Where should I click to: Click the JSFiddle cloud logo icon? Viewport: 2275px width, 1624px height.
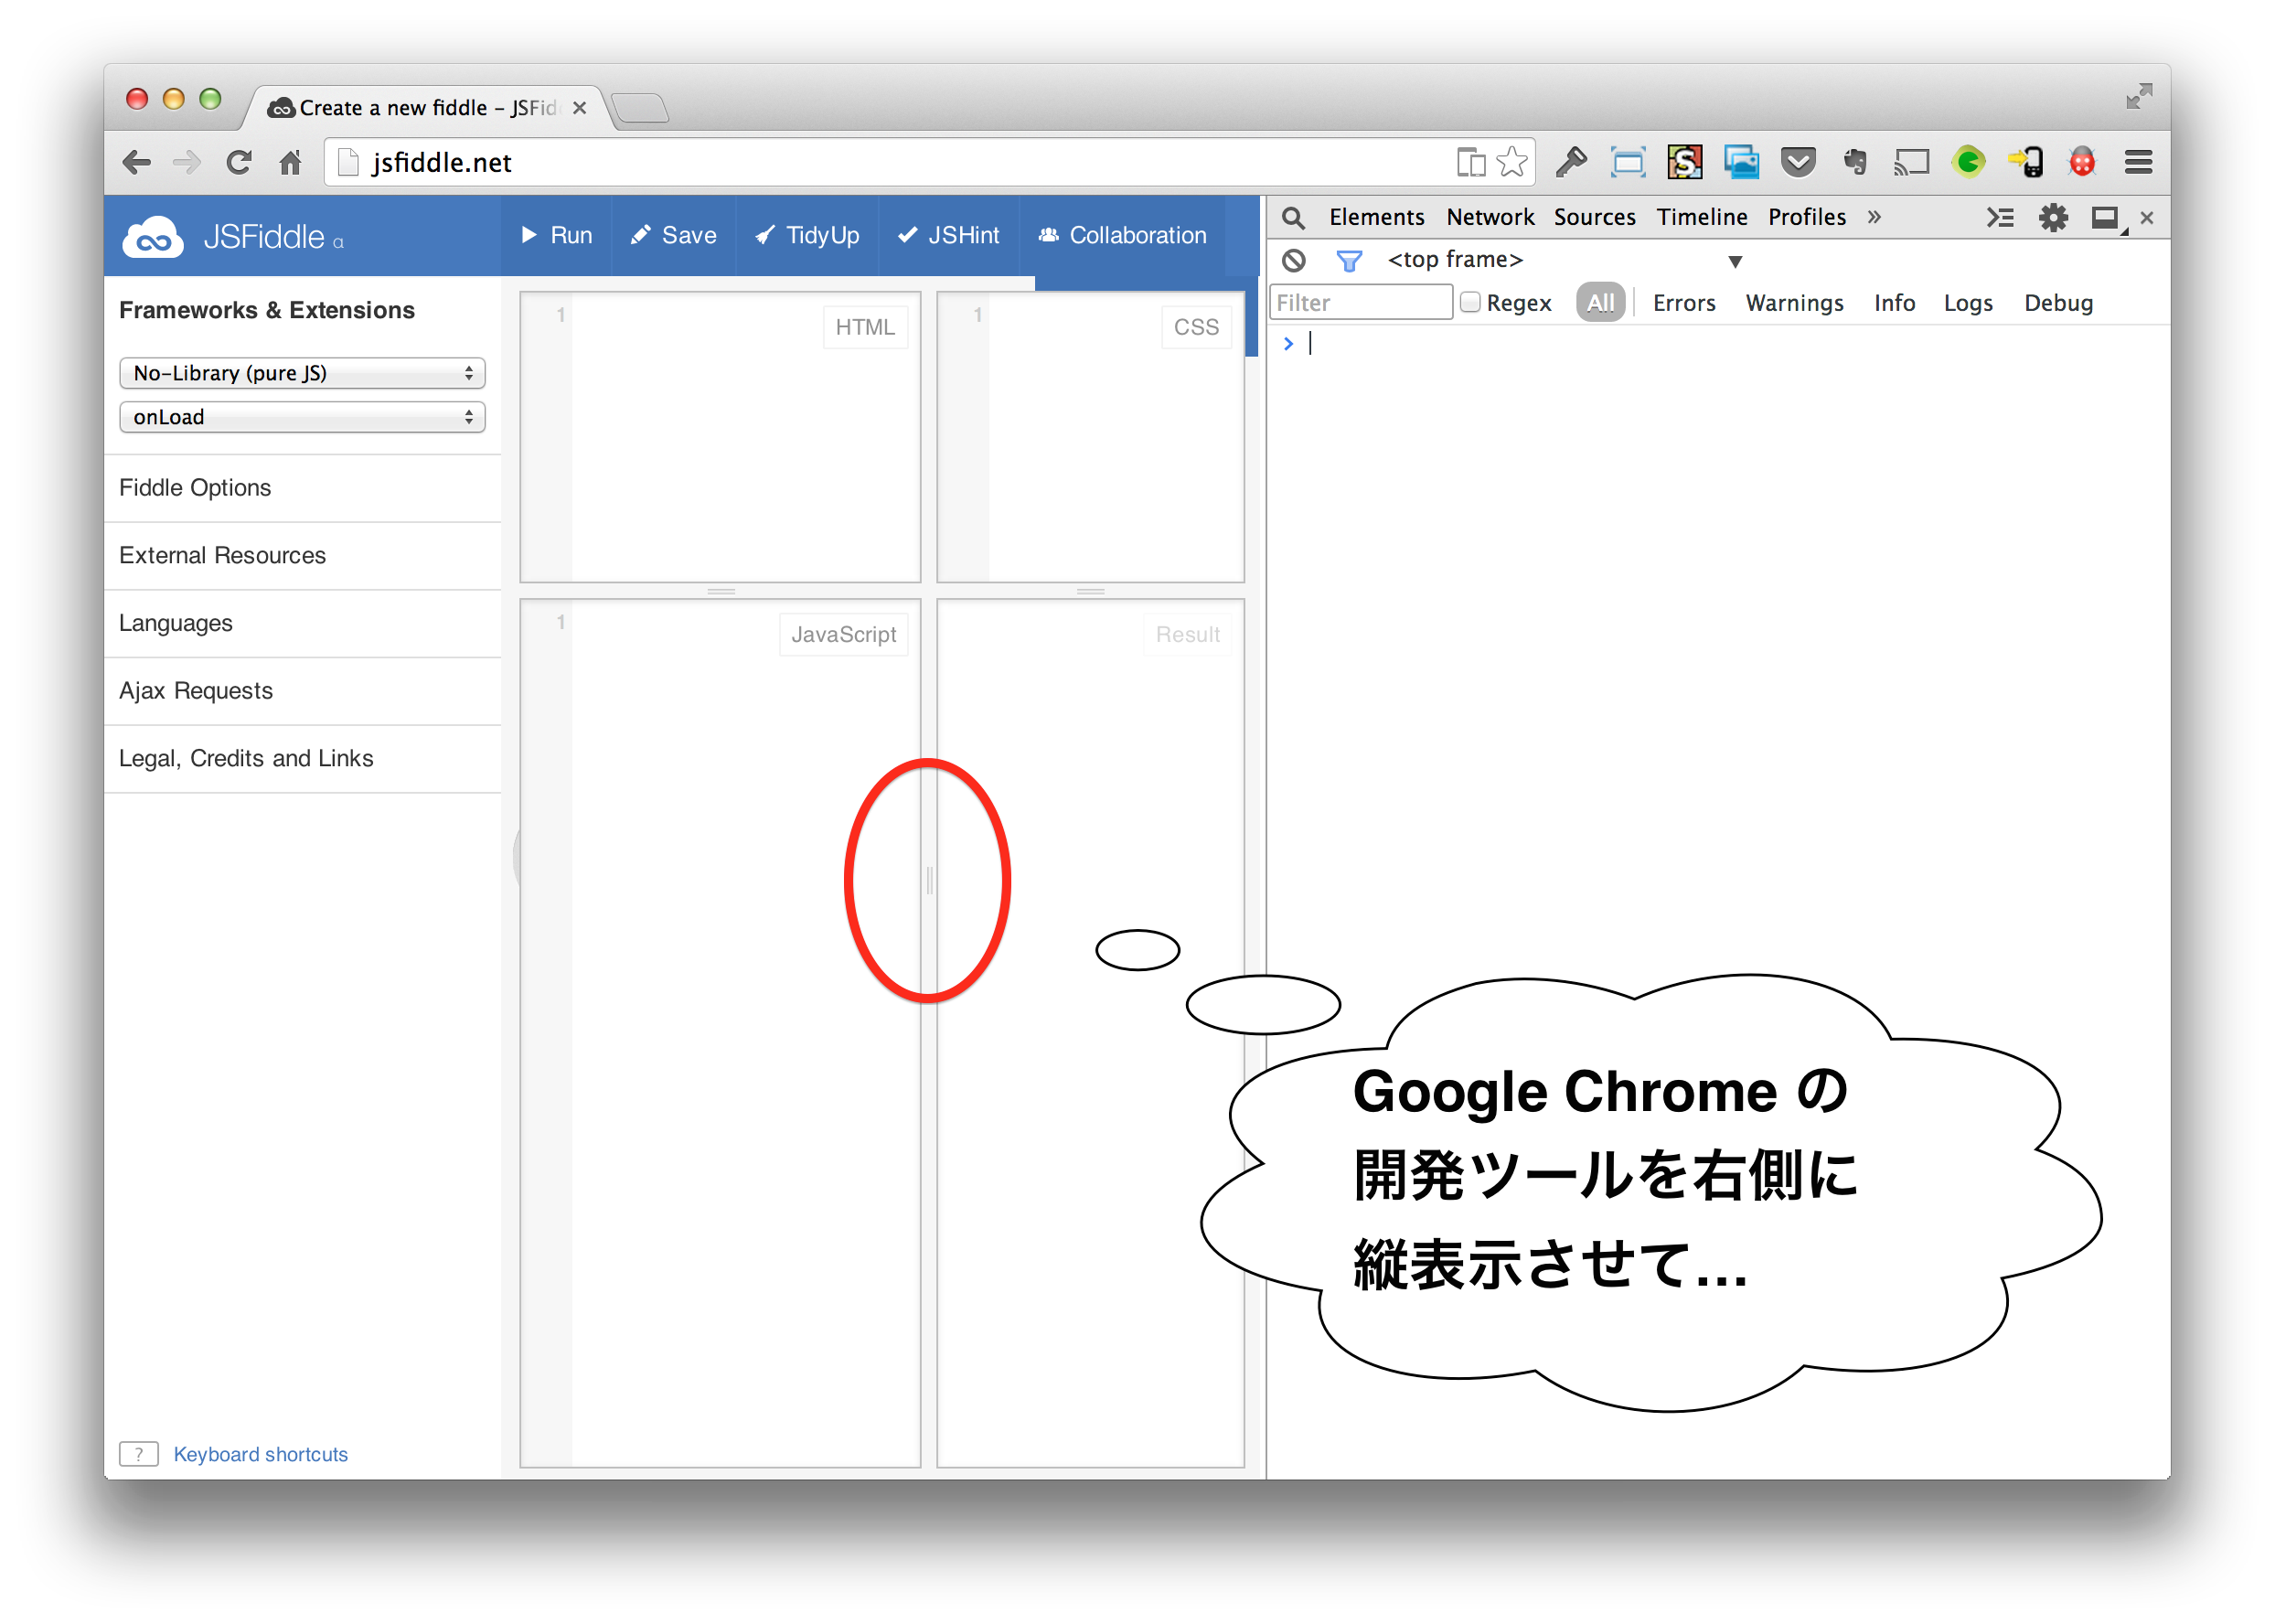[155, 236]
